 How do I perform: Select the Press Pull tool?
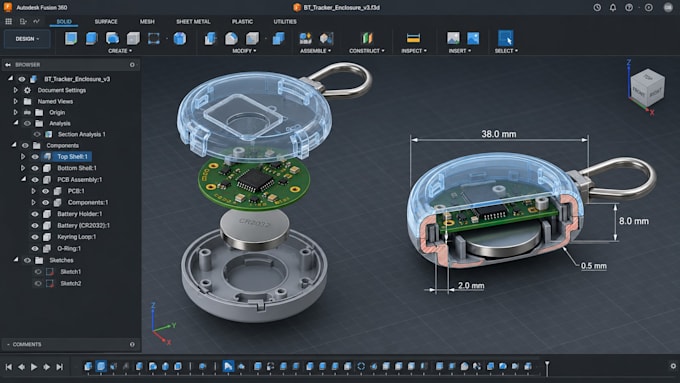(210, 38)
